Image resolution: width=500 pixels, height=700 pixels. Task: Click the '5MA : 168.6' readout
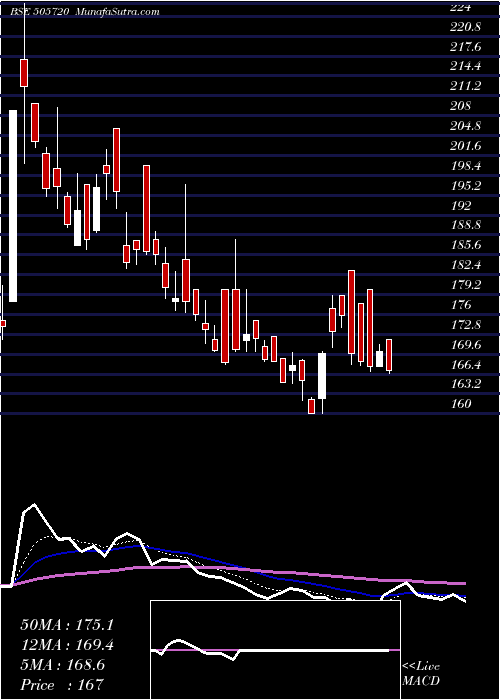pyautogui.click(x=62, y=665)
